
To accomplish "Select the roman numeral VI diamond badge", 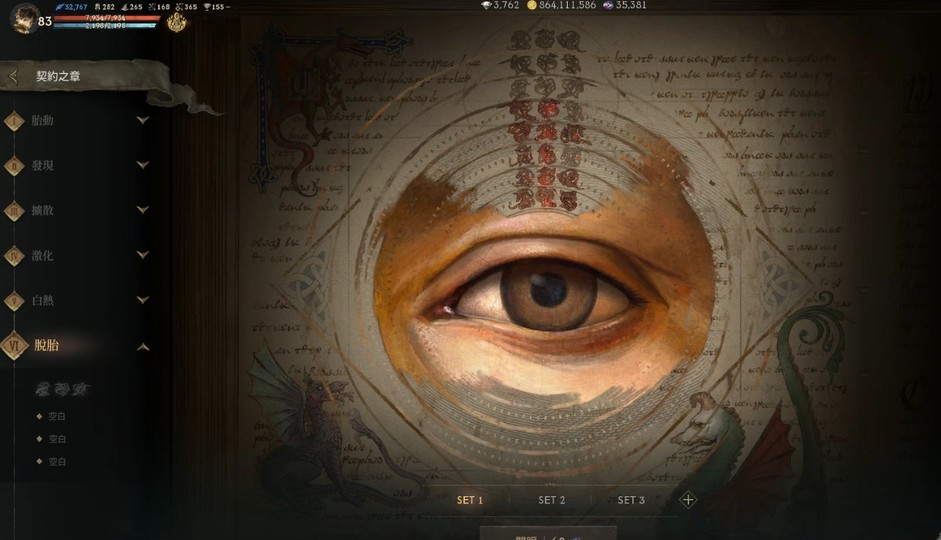I will [14, 346].
